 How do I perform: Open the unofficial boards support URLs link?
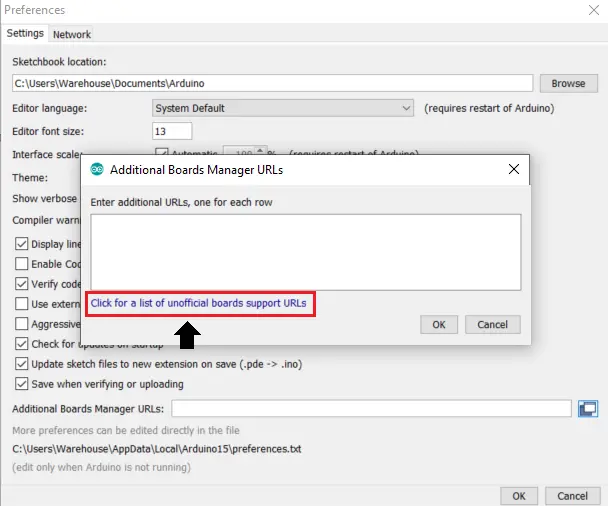199,303
